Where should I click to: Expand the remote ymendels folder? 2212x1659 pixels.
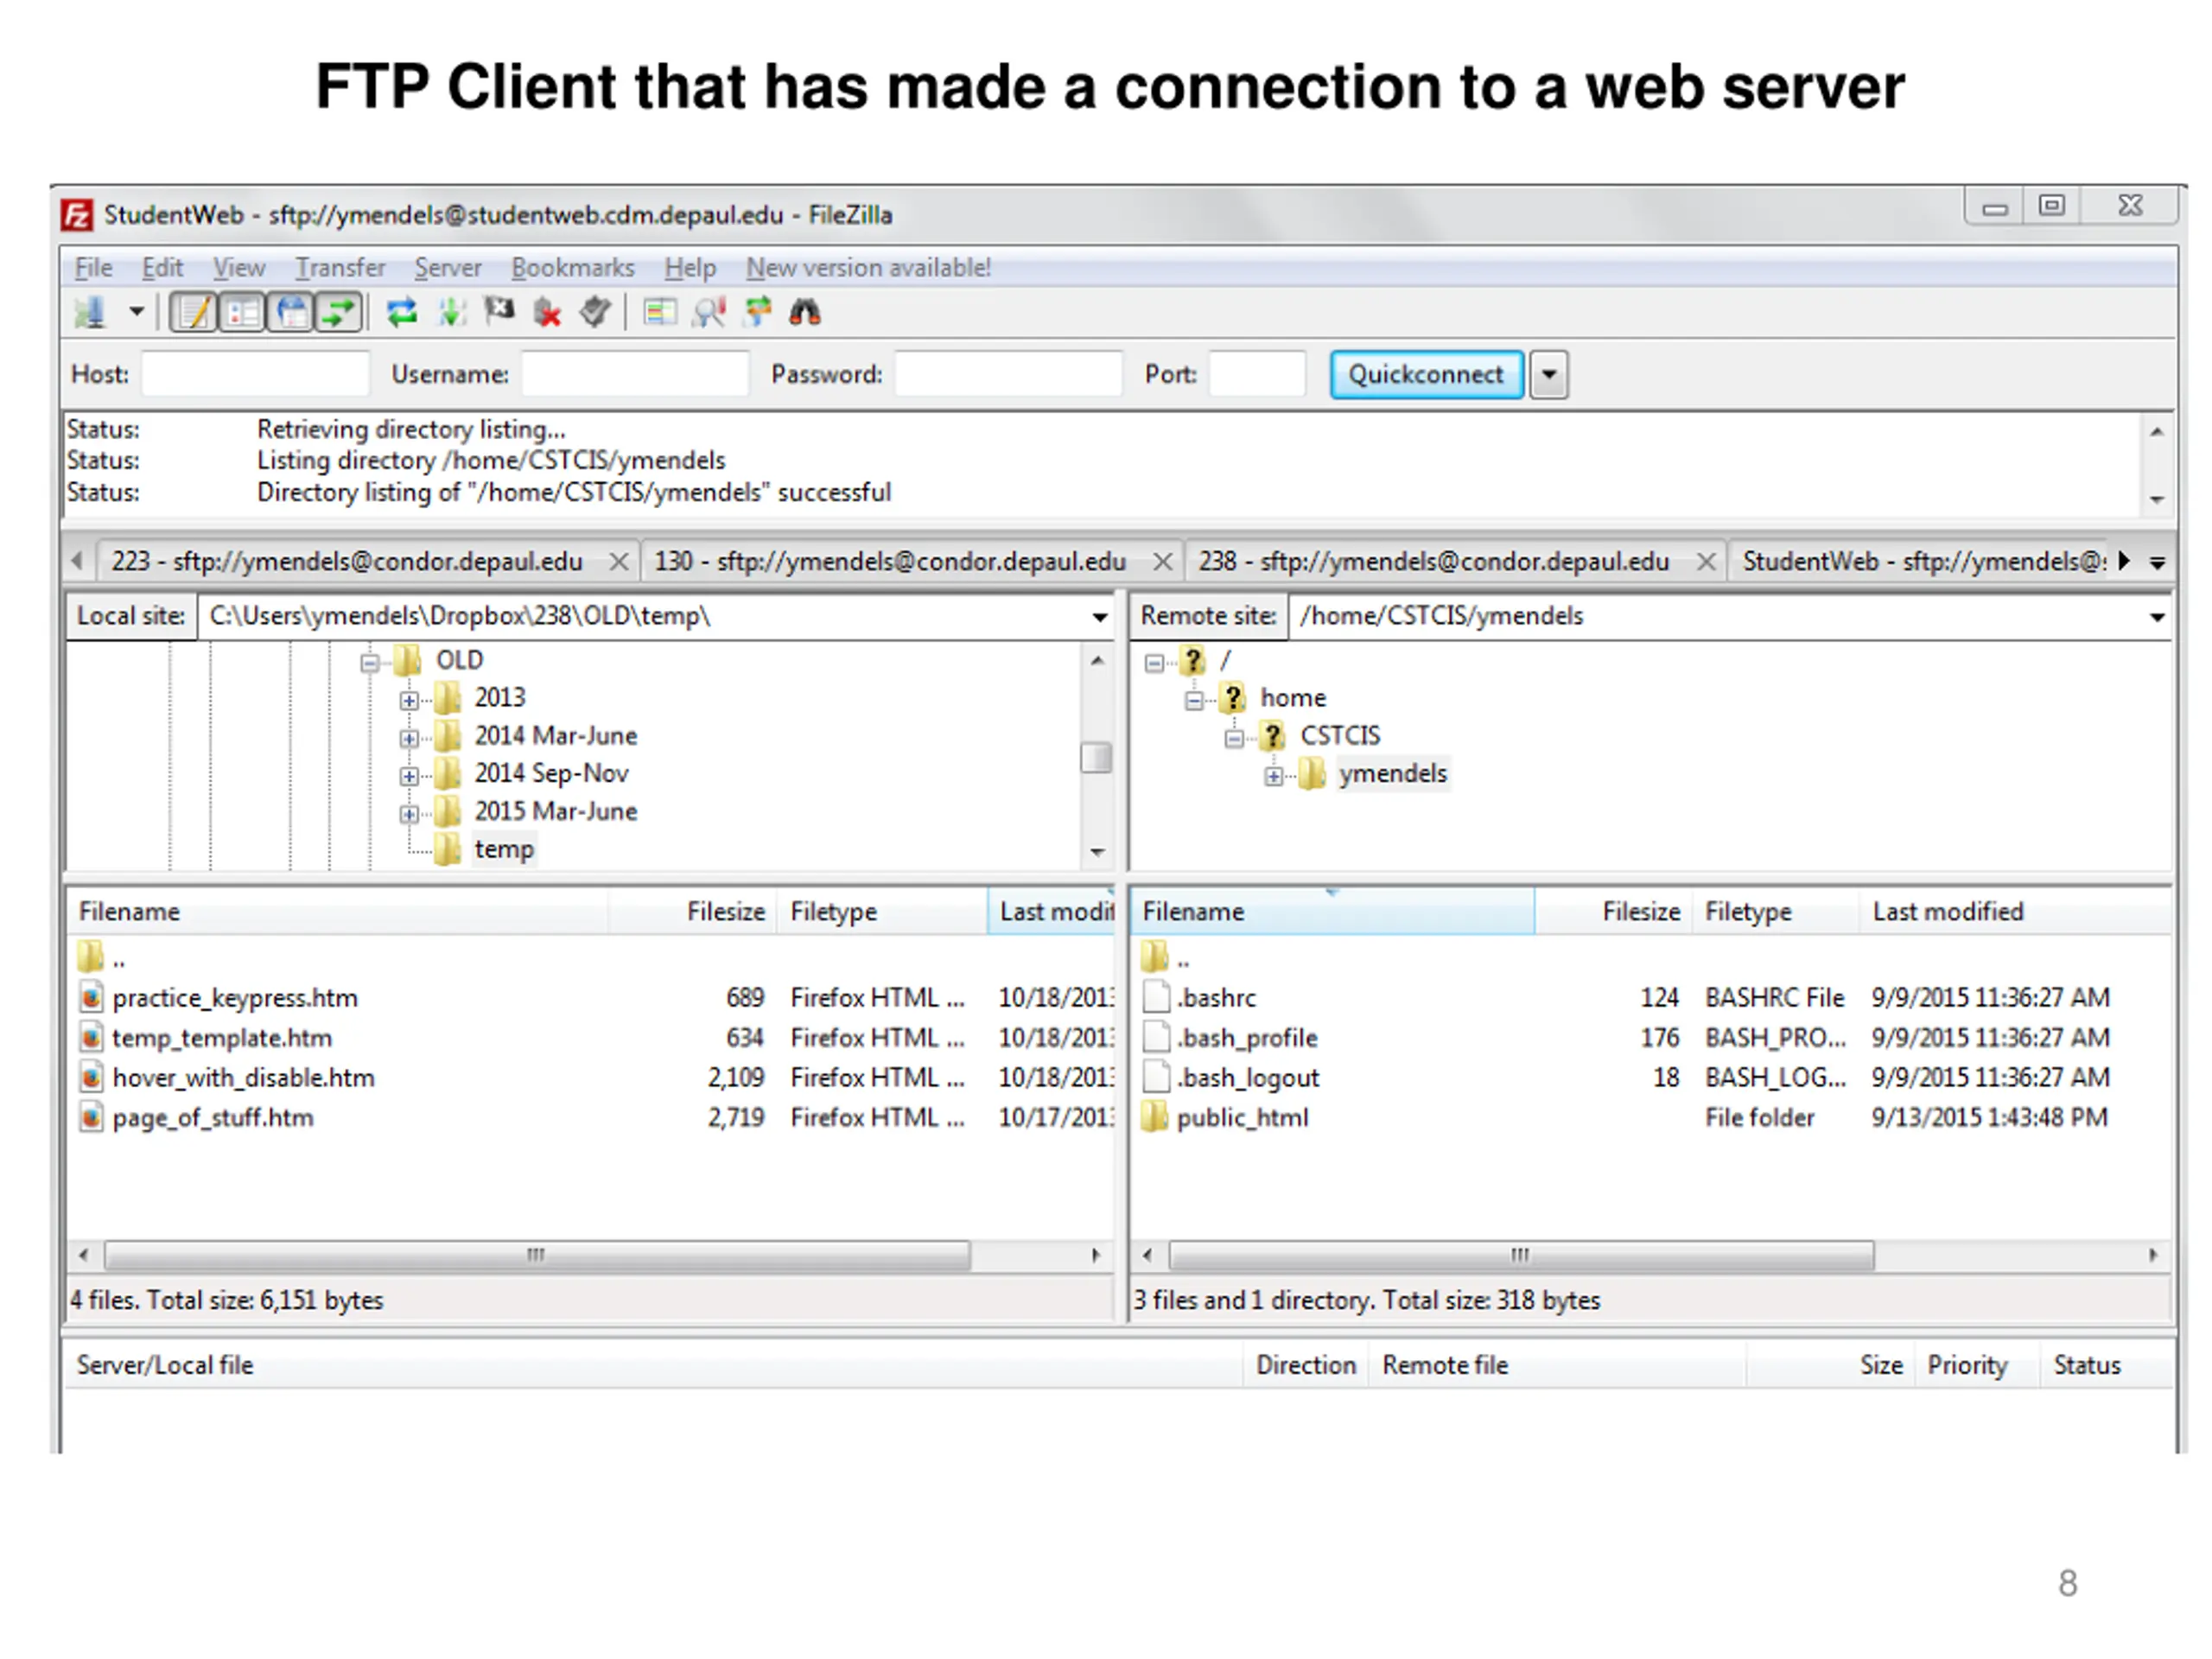(x=1273, y=776)
